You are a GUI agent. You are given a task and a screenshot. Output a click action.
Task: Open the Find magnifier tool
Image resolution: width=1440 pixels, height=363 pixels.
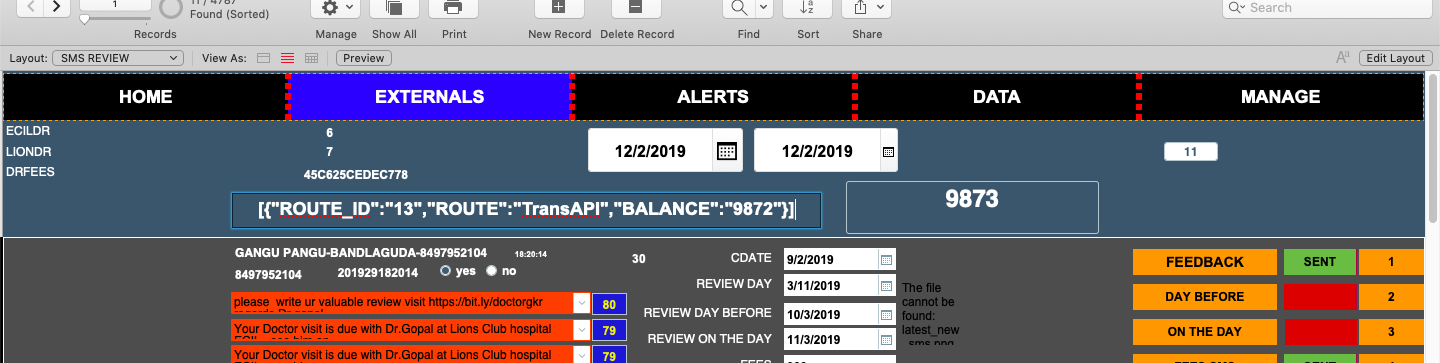click(740, 8)
